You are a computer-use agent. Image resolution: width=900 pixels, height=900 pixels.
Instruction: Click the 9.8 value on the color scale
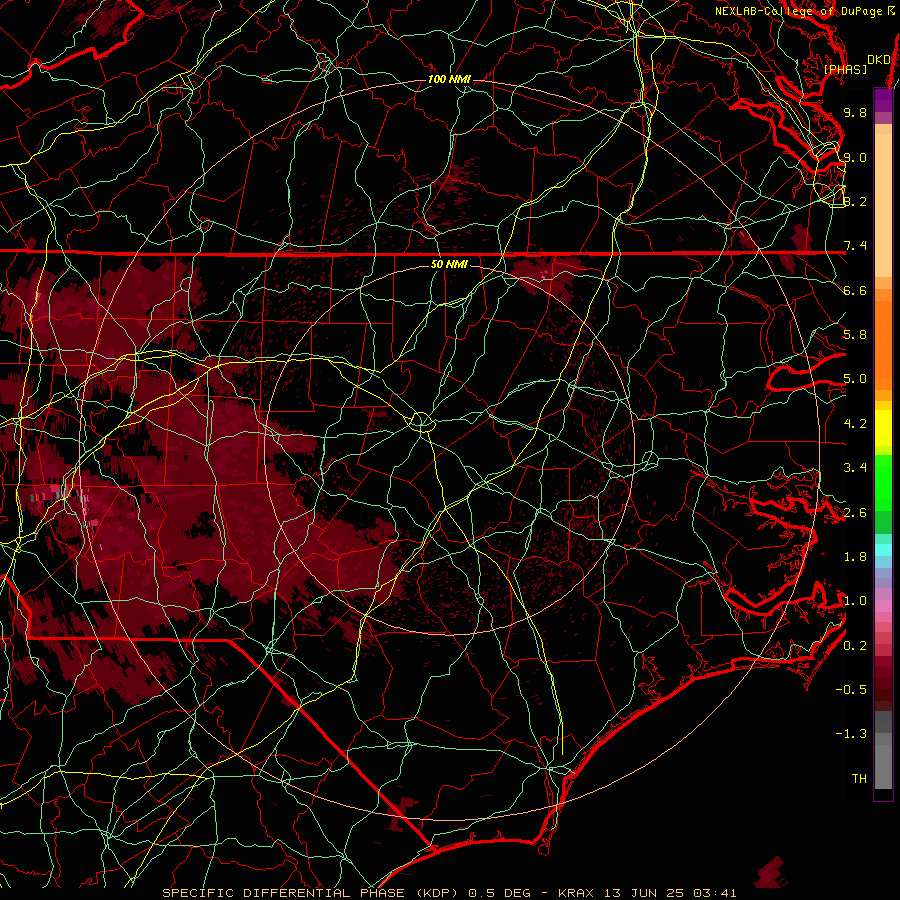point(855,113)
